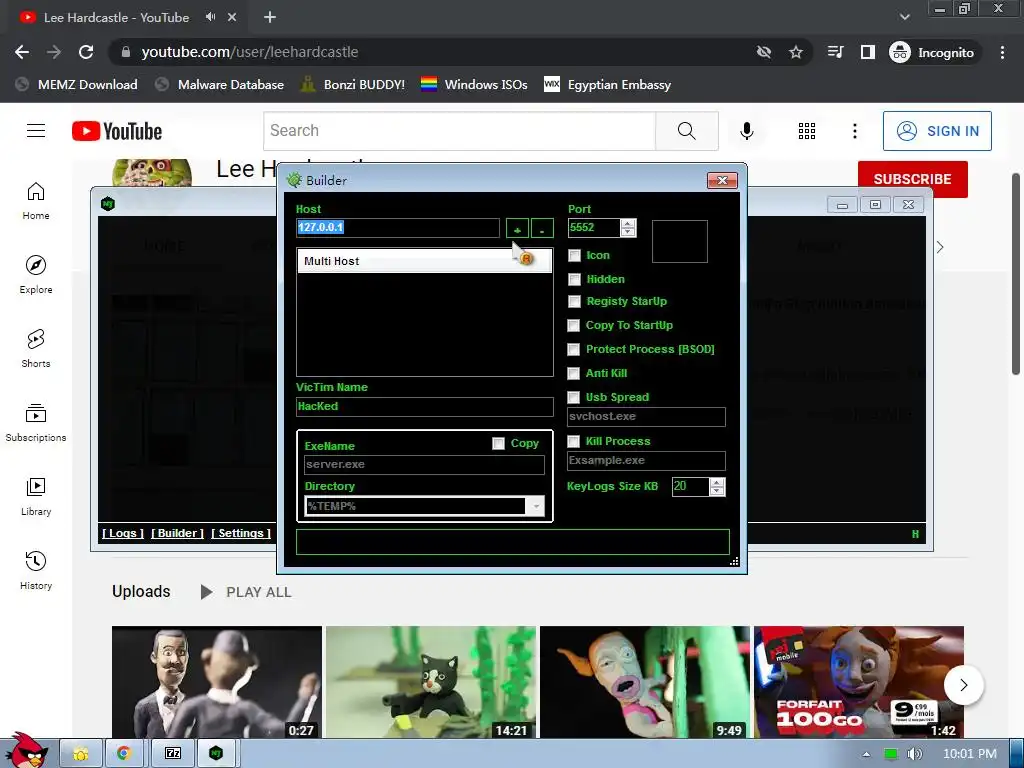Open Shorts in YouTube sidebar

36,349
